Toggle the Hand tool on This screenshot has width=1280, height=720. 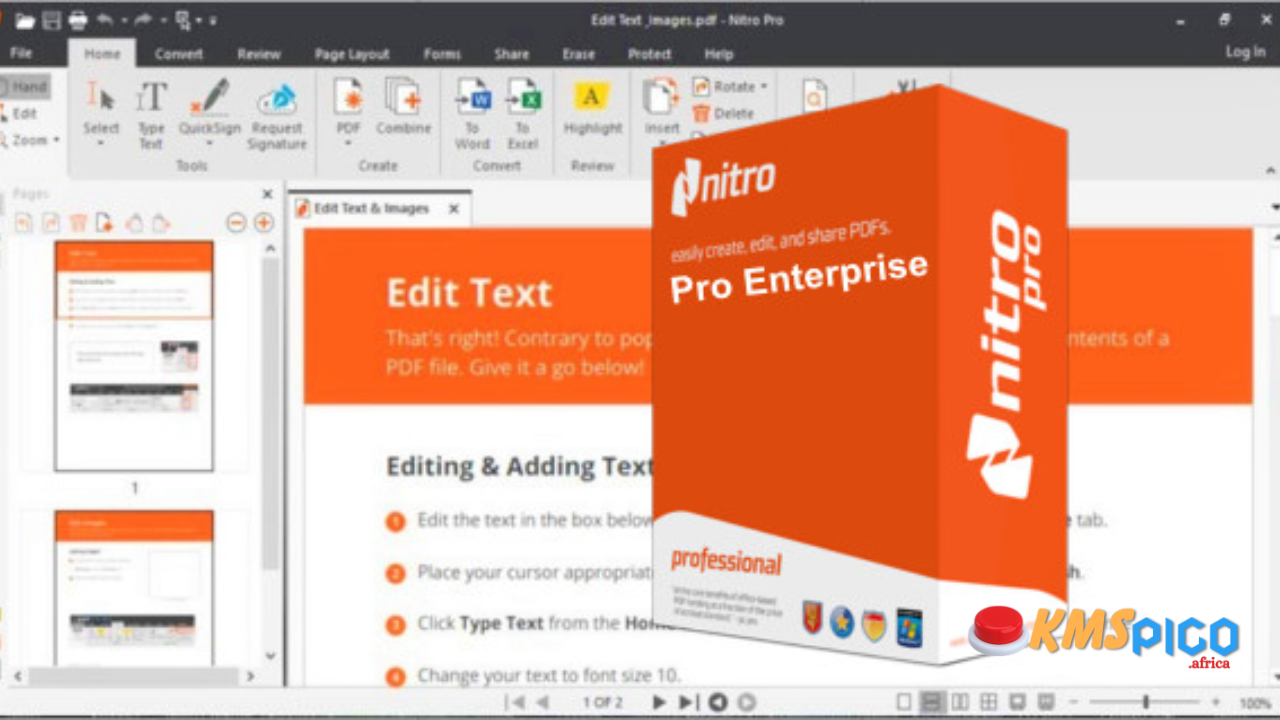[24, 87]
